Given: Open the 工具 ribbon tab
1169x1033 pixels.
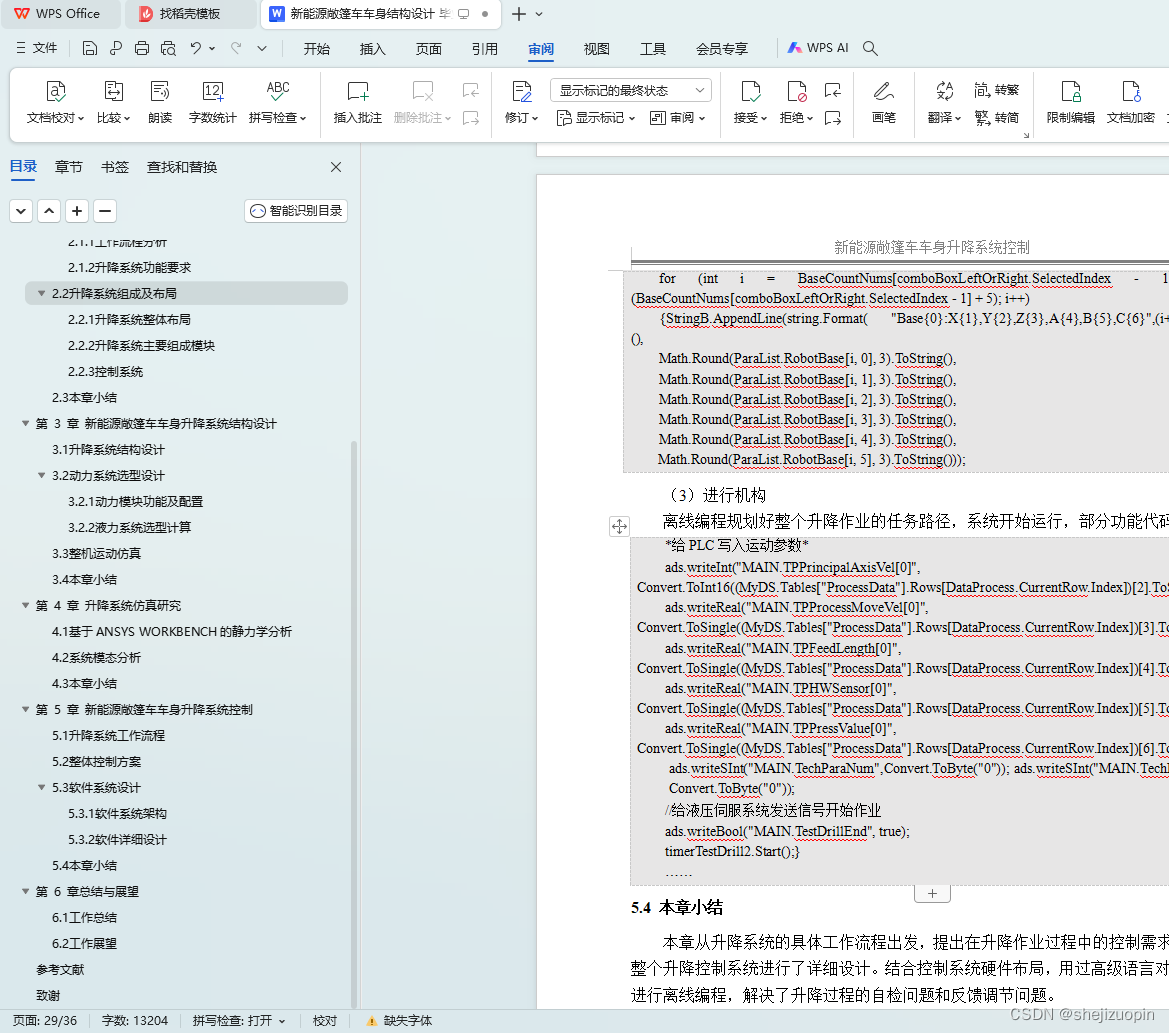Looking at the screenshot, I should [652, 48].
